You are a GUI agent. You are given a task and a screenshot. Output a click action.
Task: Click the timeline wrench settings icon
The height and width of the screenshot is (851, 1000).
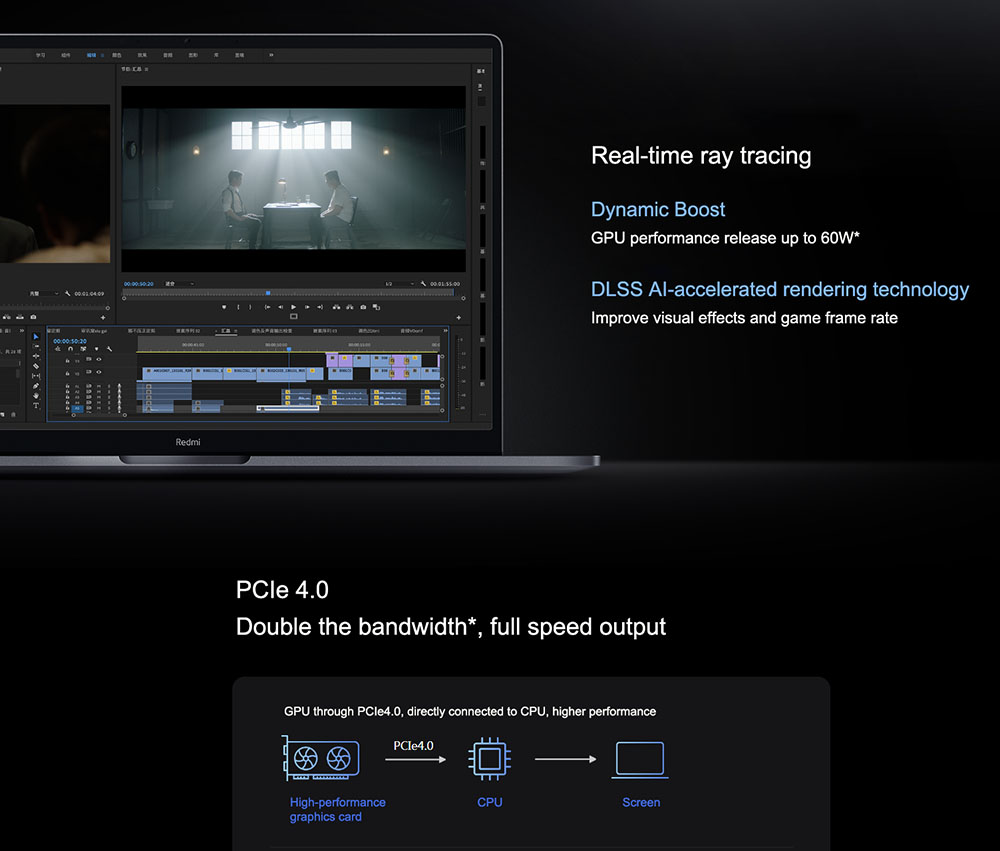109,349
